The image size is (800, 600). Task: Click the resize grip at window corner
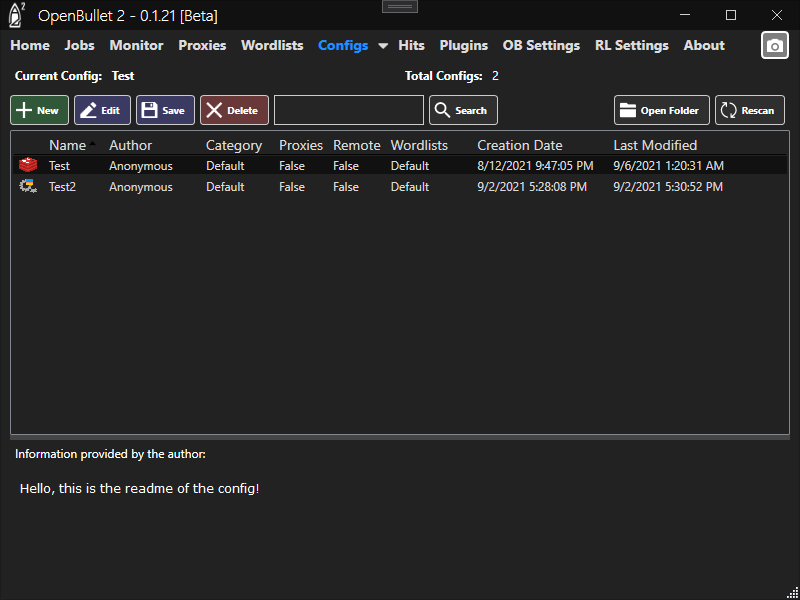click(x=793, y=593)
